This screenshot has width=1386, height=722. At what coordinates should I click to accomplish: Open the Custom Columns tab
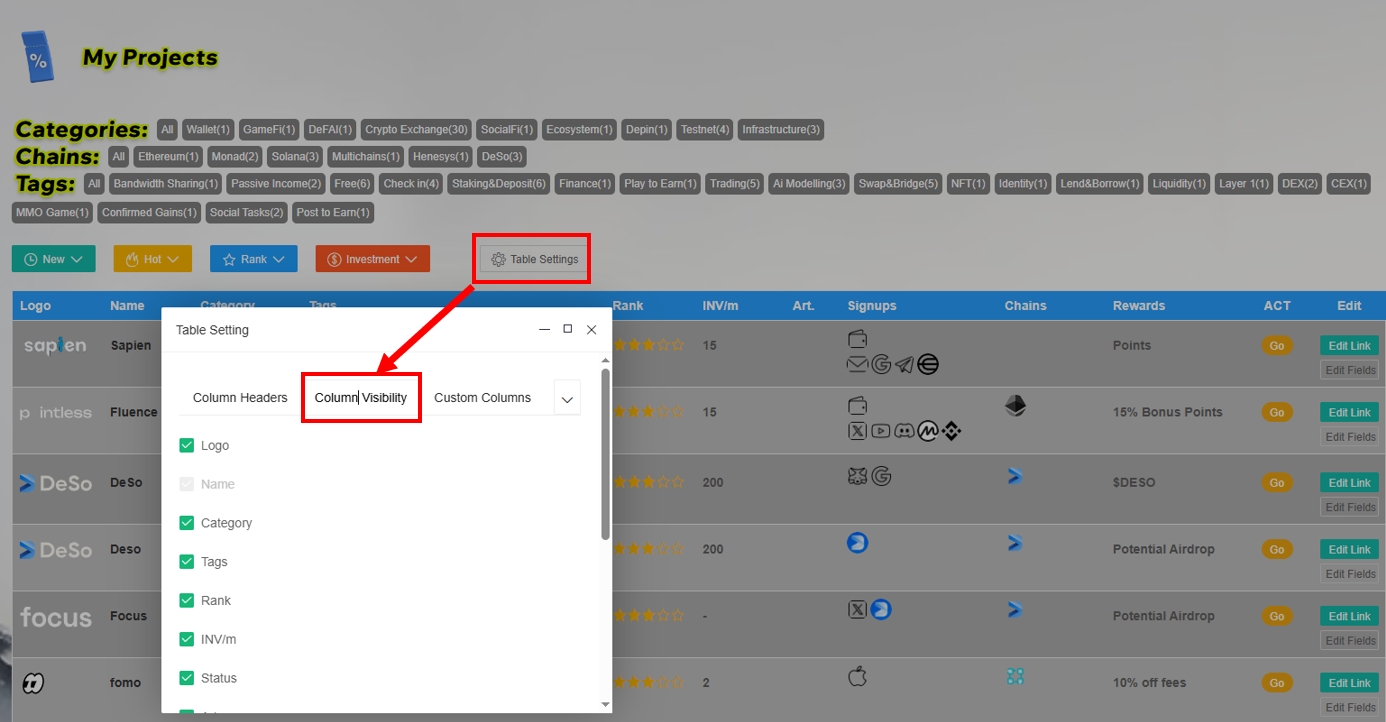coord(482,398)
